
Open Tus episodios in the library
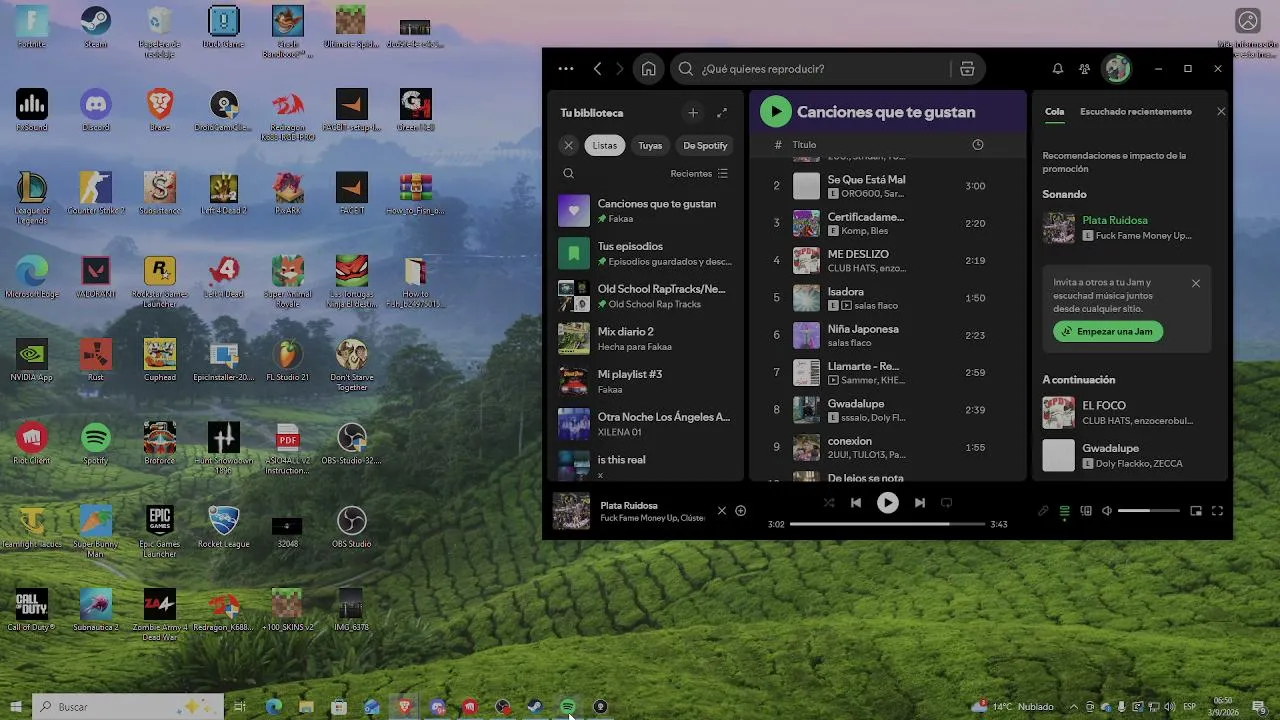pos(646,254)
